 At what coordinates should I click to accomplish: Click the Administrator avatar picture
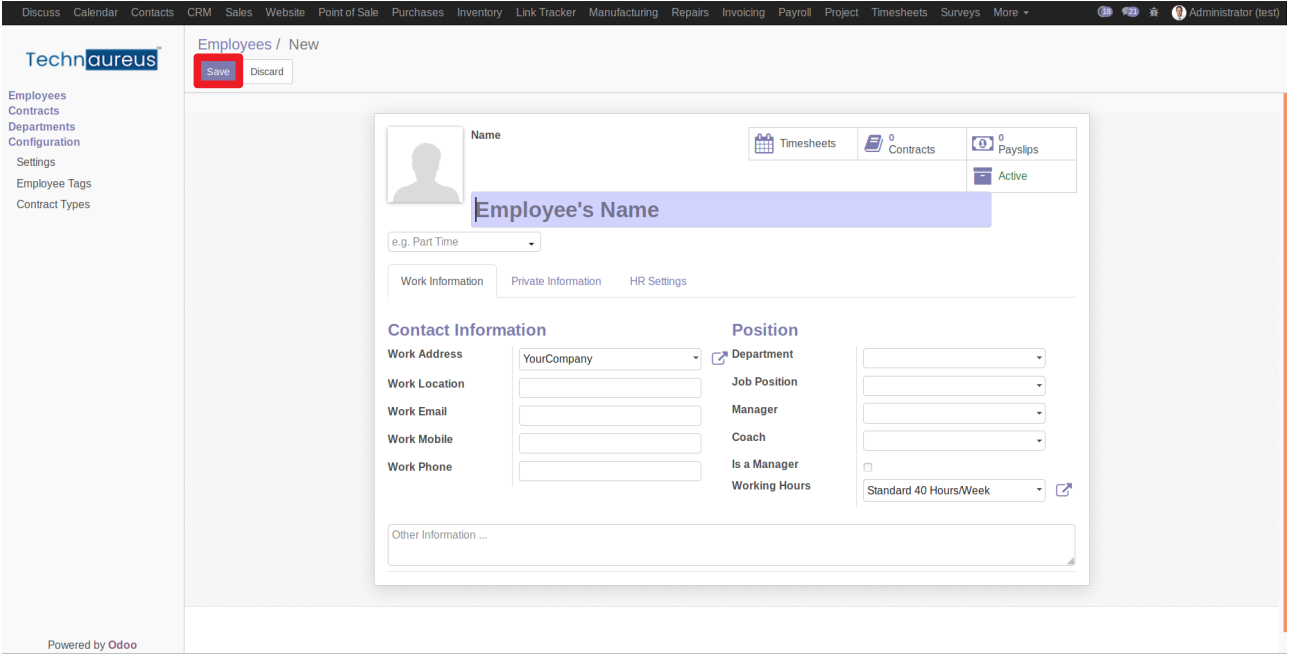point(1179,13)
